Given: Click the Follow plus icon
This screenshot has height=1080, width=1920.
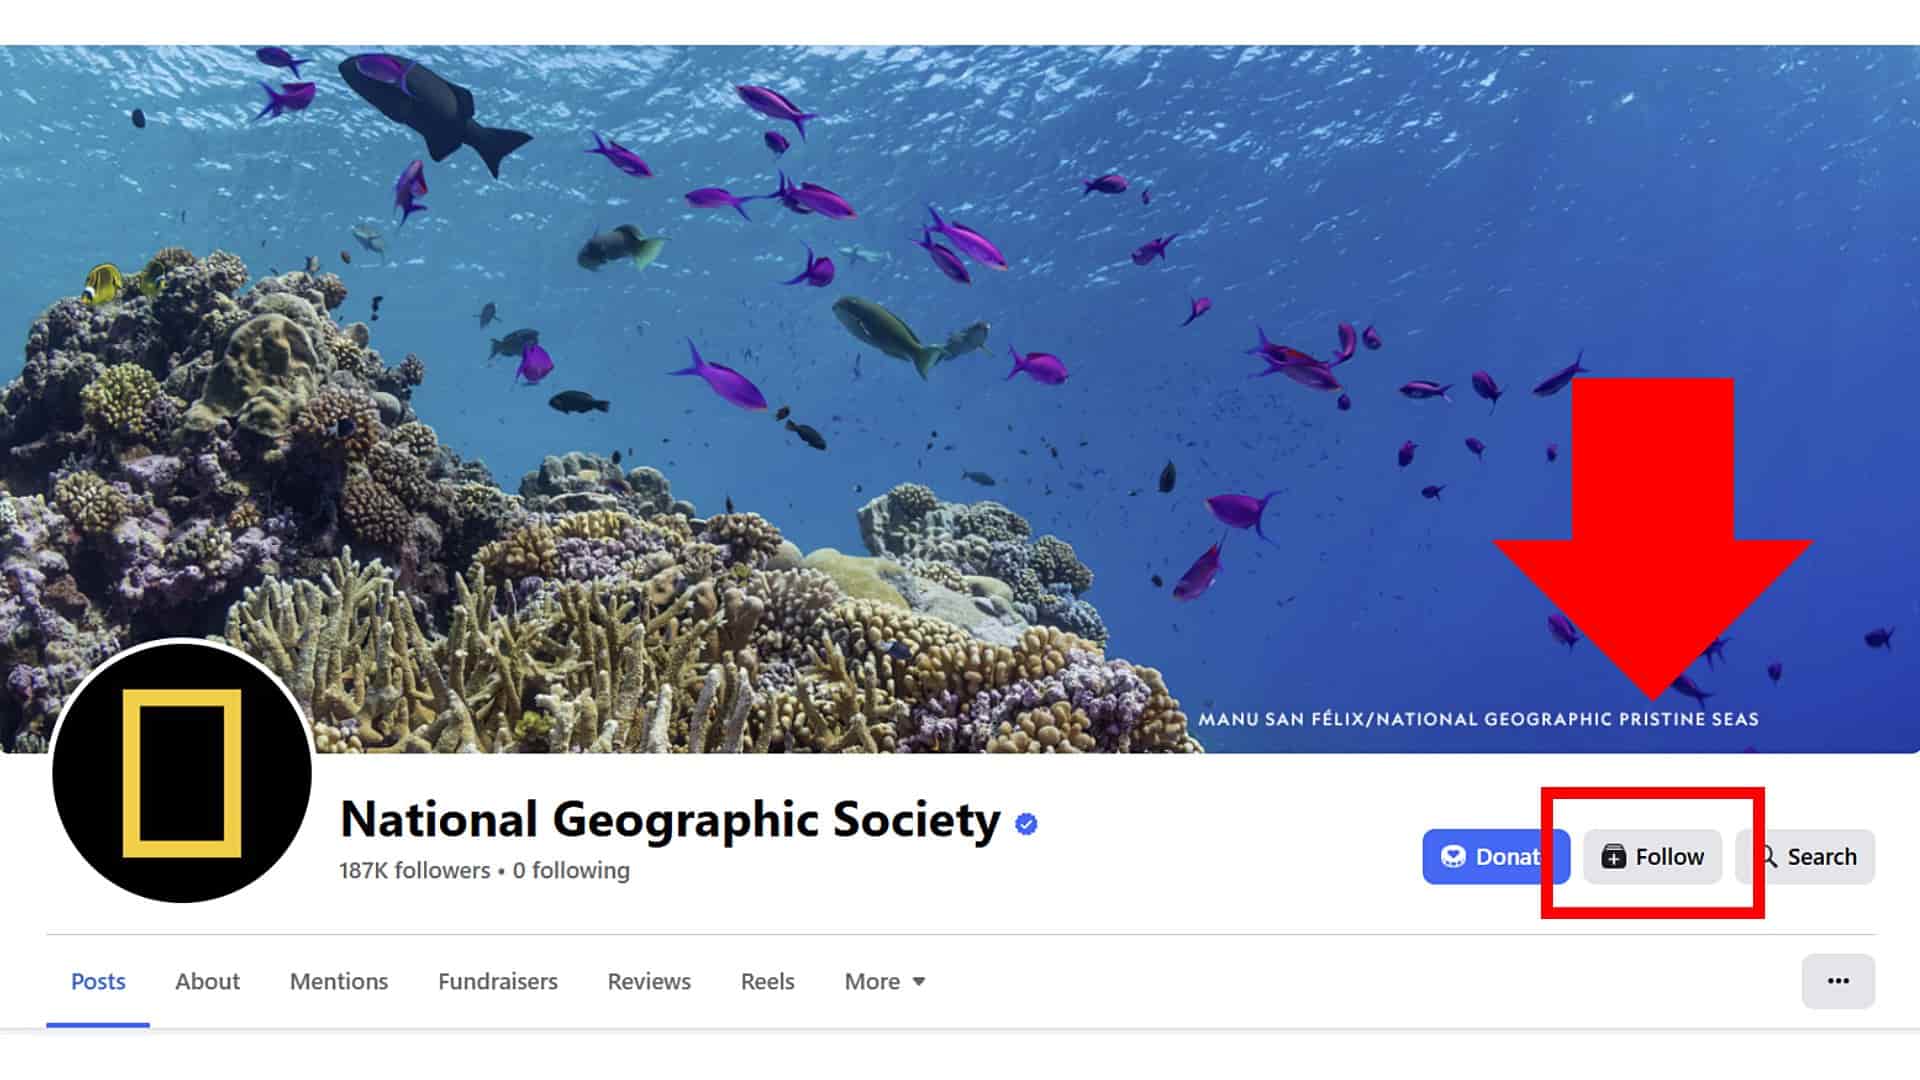Looking at the screenshot, I should pyautogui.click(x=1614, y=856).
